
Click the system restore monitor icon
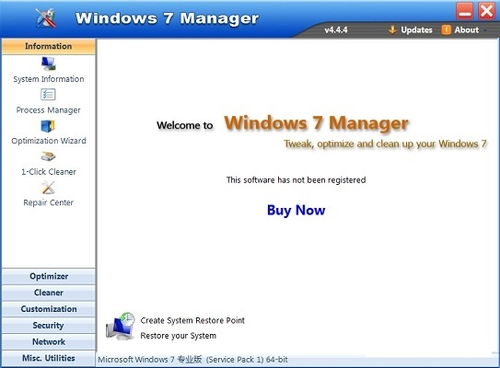coord(120,326)
